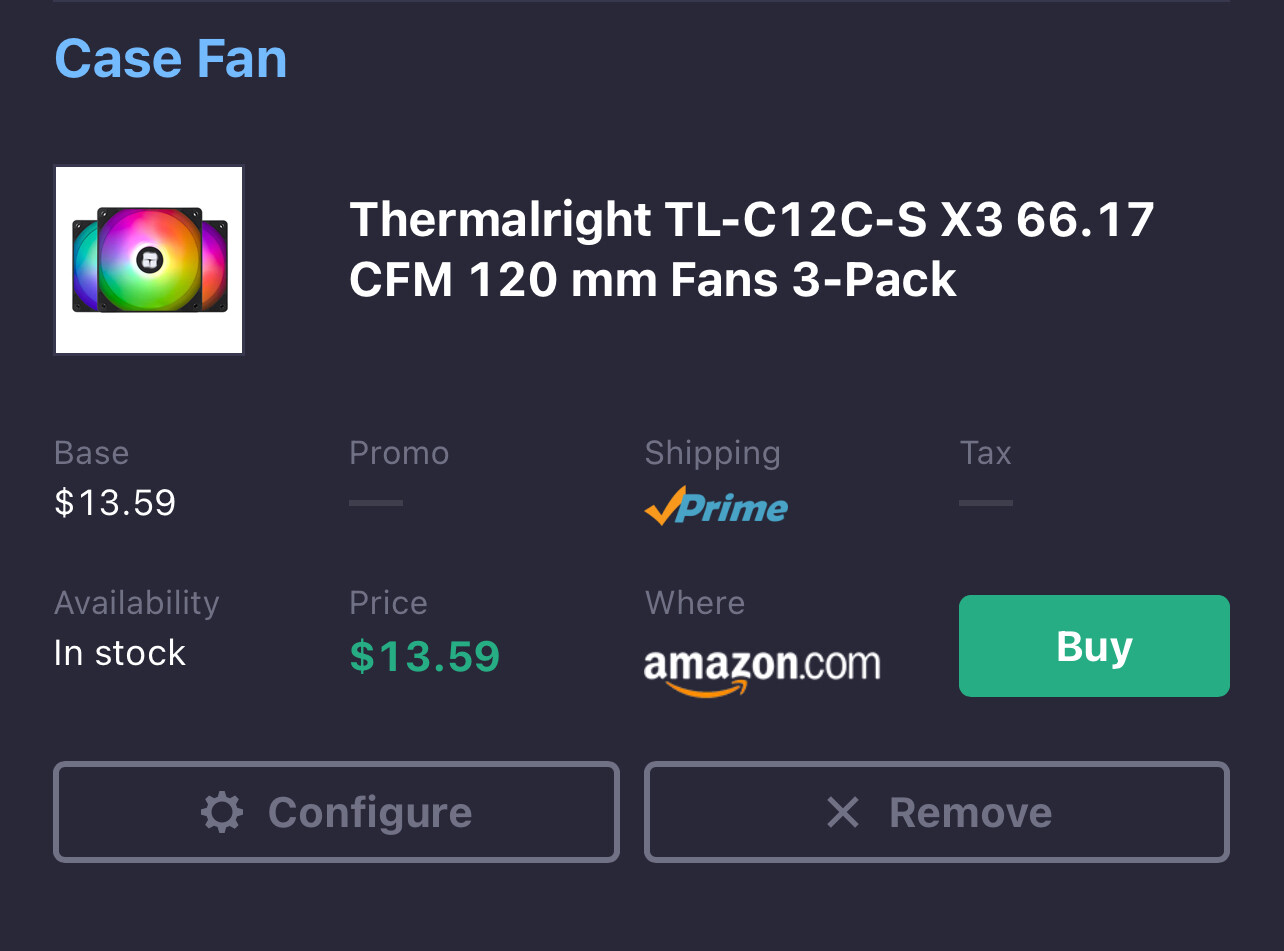The height and width of the screenshot is (951, 1284).
Task: Click the Shipping column label
Action: (712, 453)
